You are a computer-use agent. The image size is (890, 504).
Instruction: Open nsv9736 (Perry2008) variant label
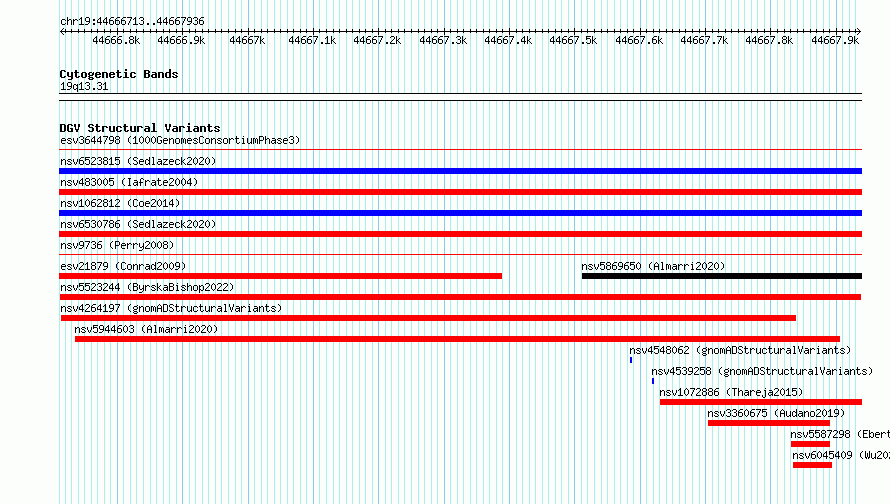point(117,245)
